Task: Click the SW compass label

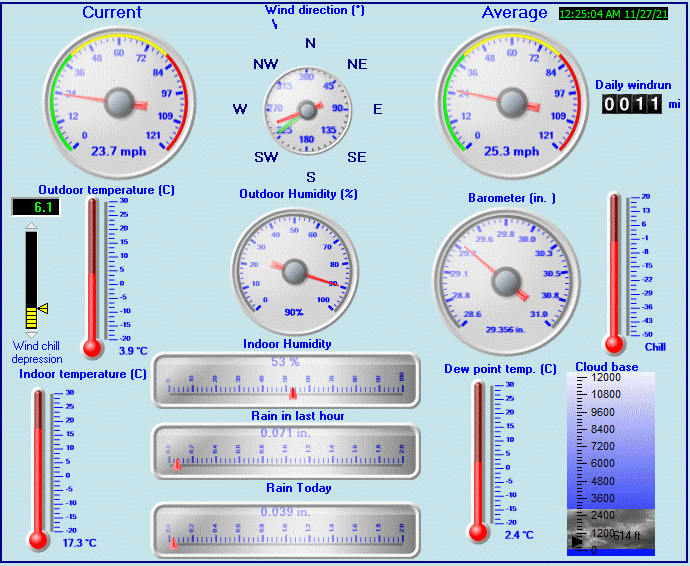Action: click(x=266, y=157)
